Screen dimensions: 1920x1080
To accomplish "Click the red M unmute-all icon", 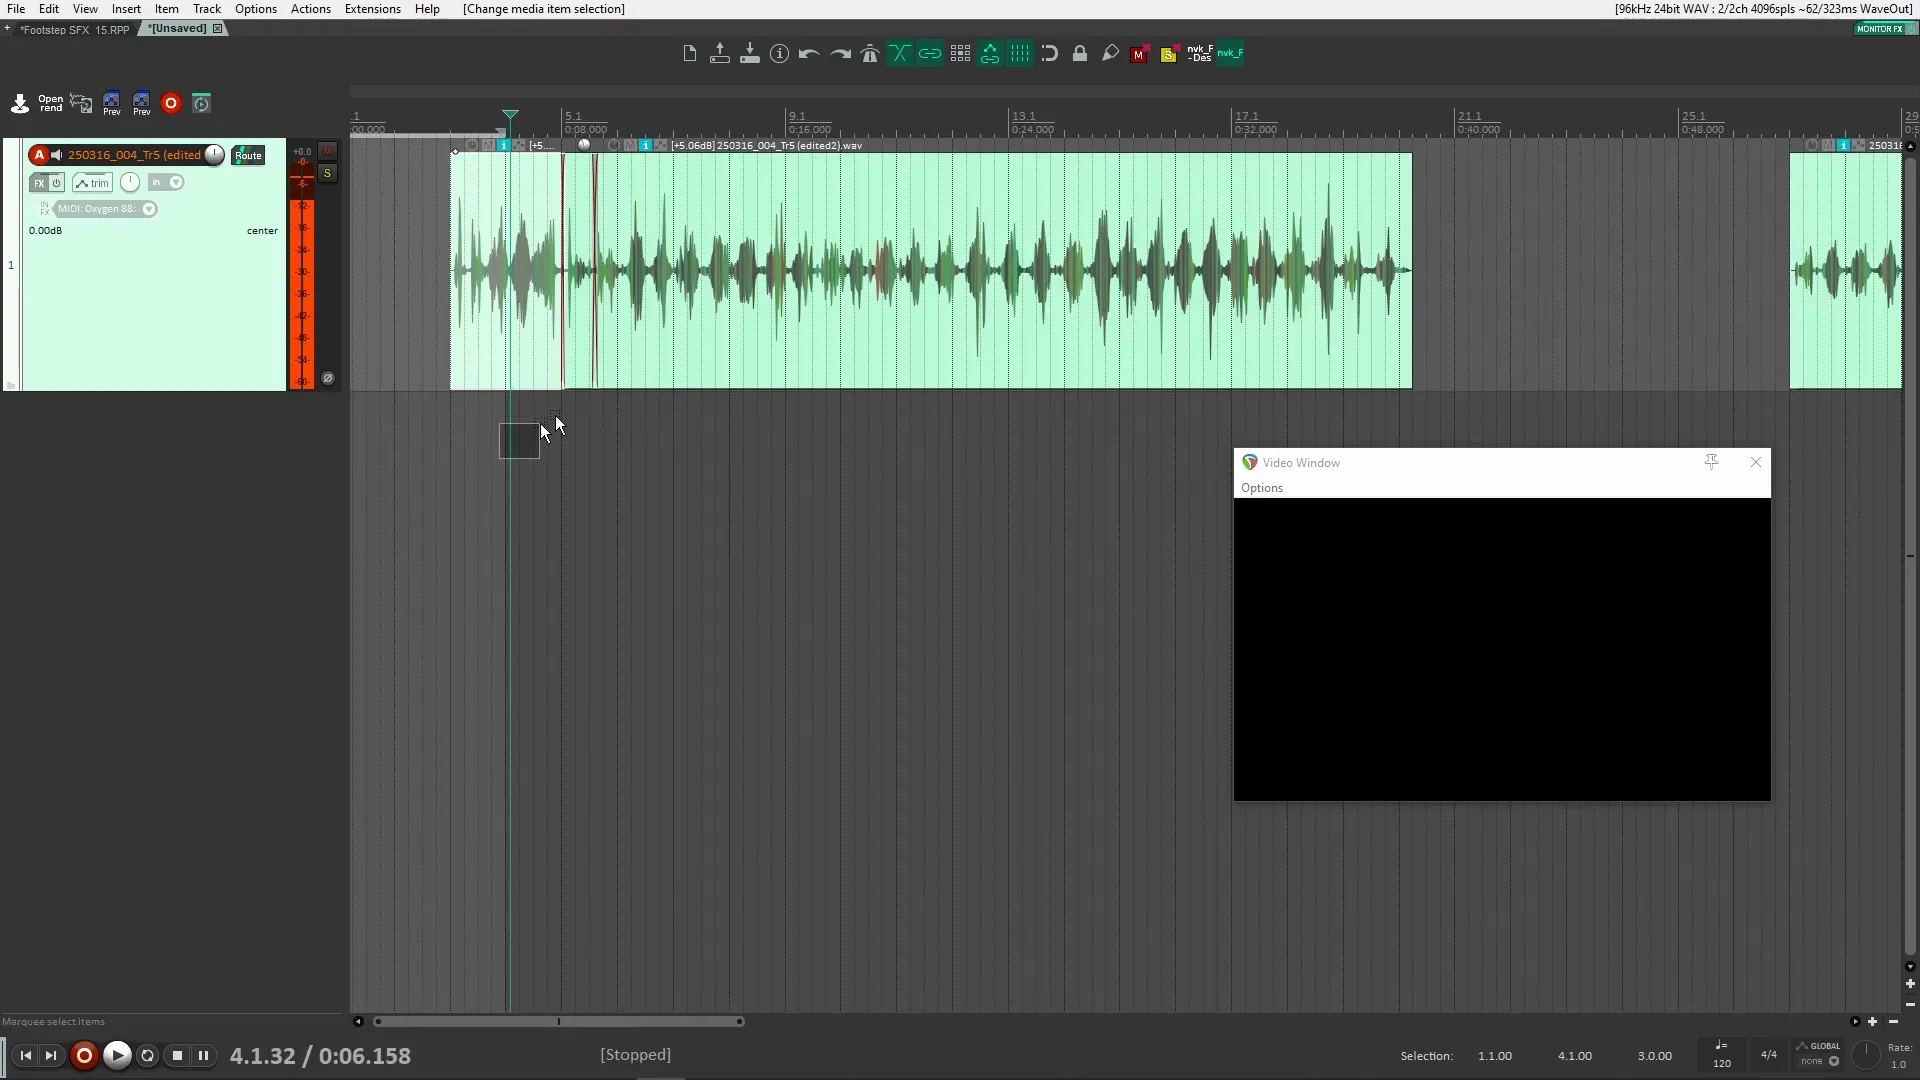I will point(1139,54).
